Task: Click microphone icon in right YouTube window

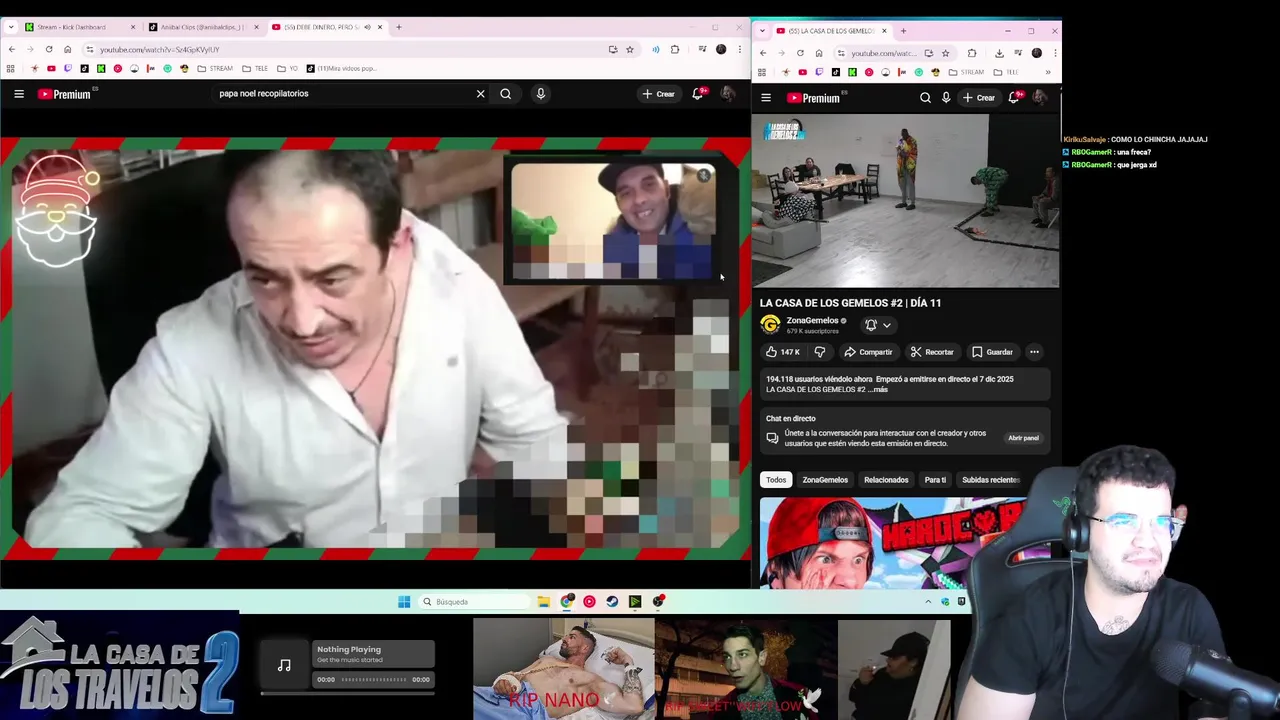Action: click(x=946, y=98)
